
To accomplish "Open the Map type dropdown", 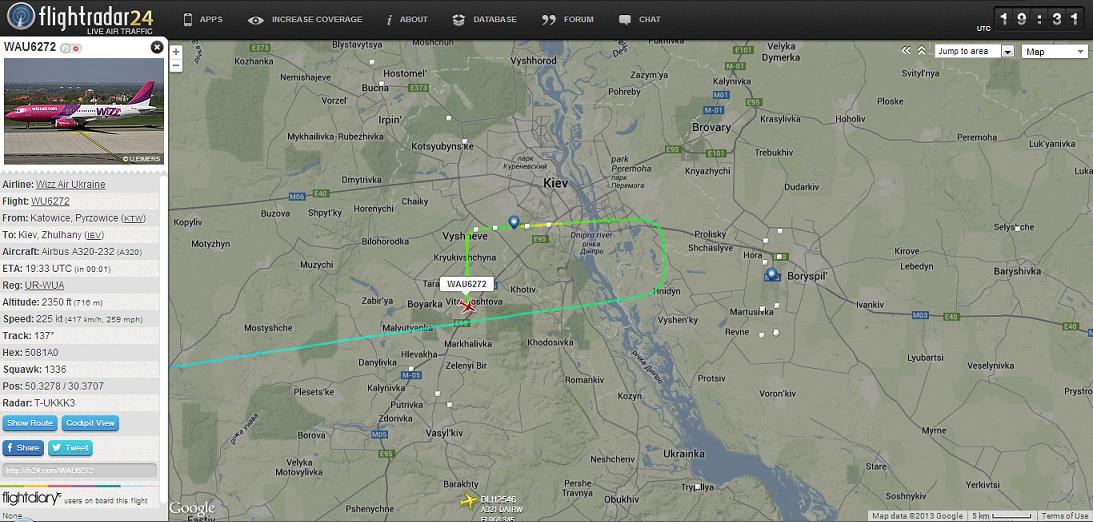I will 1054,52.
